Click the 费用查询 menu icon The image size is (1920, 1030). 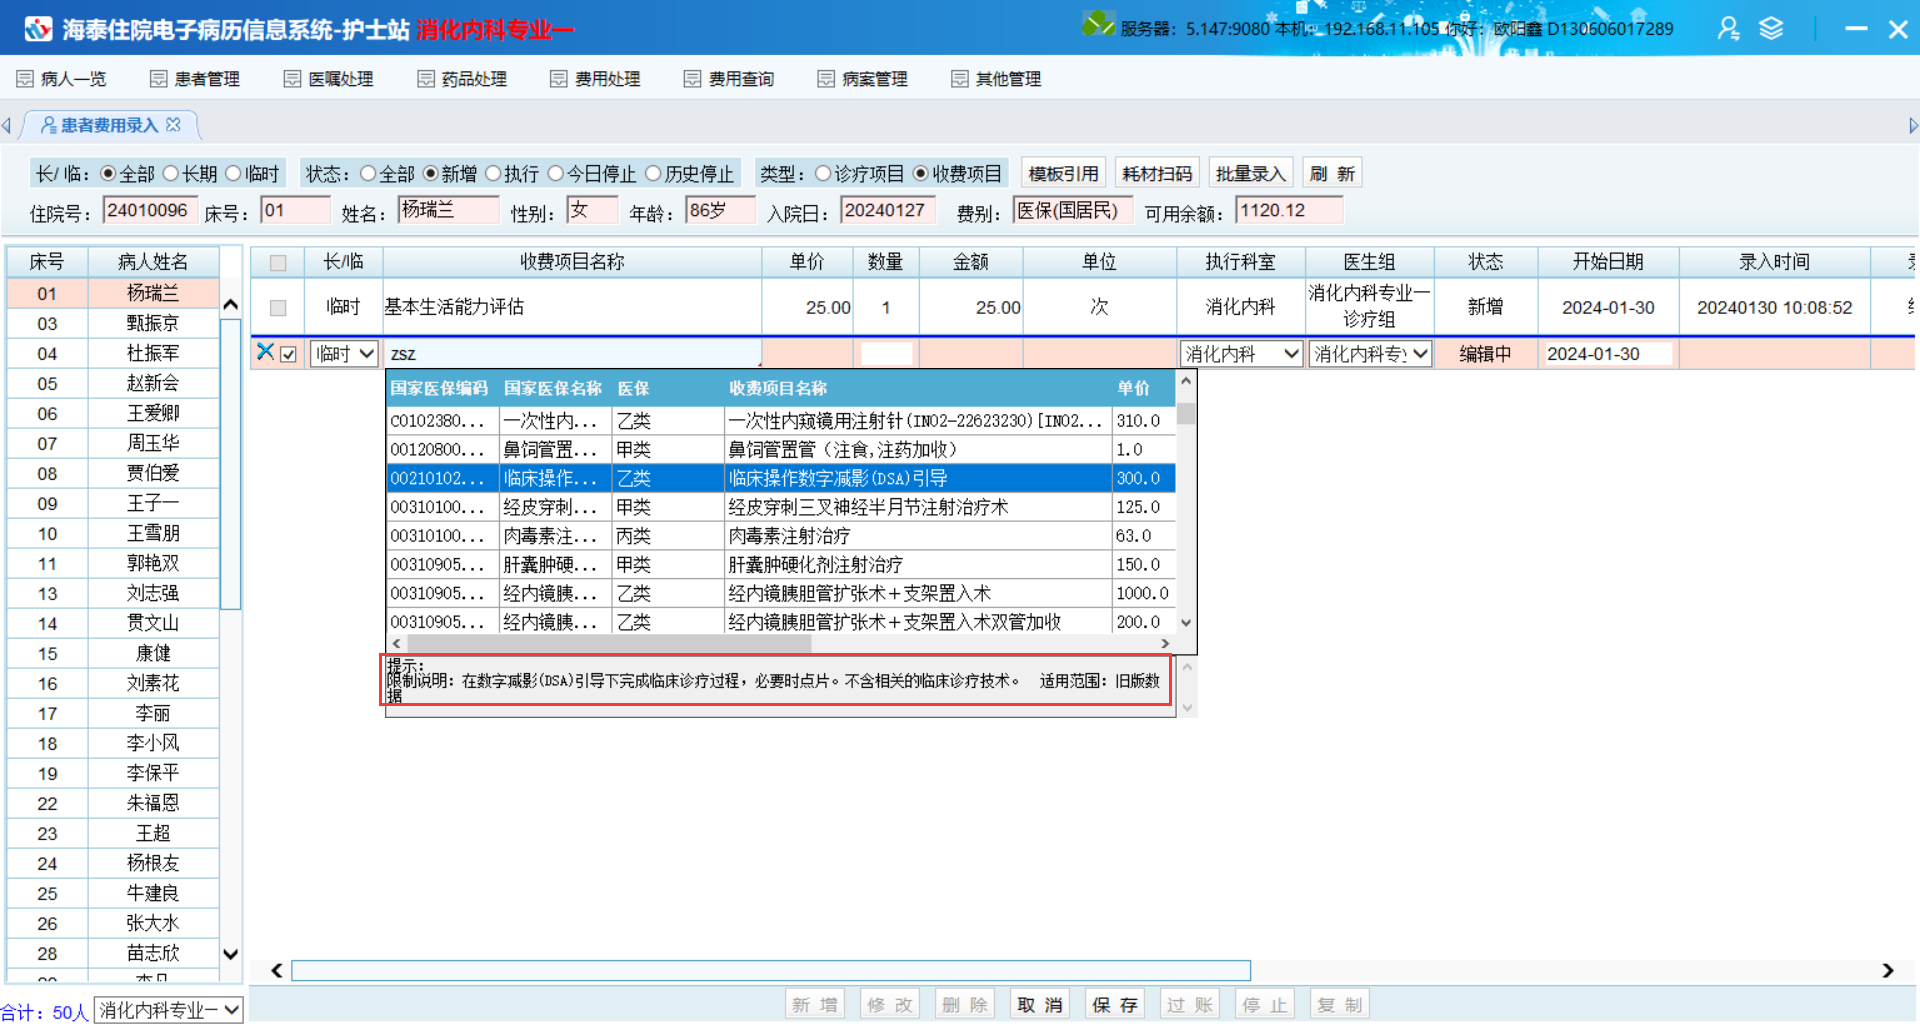coord(692,79)
